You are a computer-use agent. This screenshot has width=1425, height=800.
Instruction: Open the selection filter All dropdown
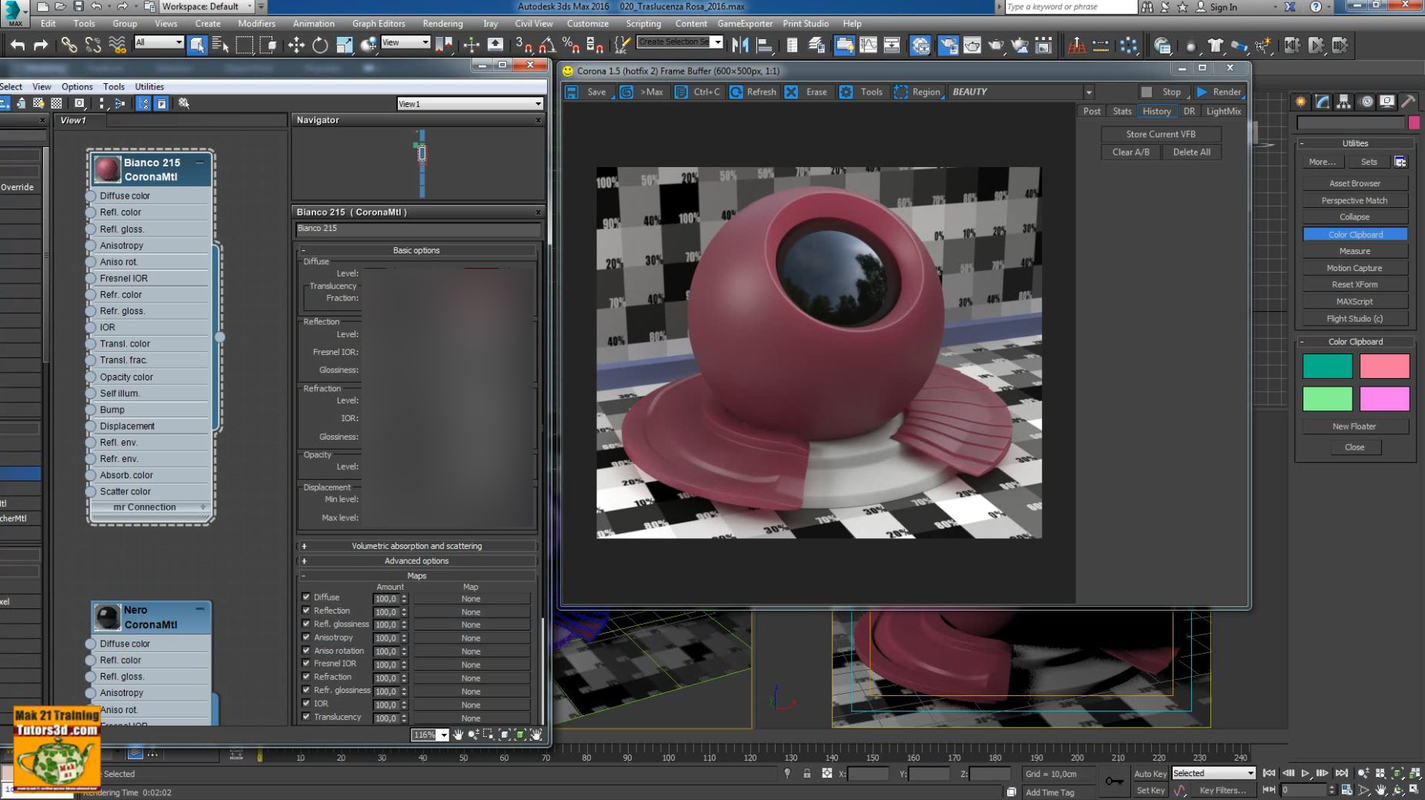tap(159, 43)
